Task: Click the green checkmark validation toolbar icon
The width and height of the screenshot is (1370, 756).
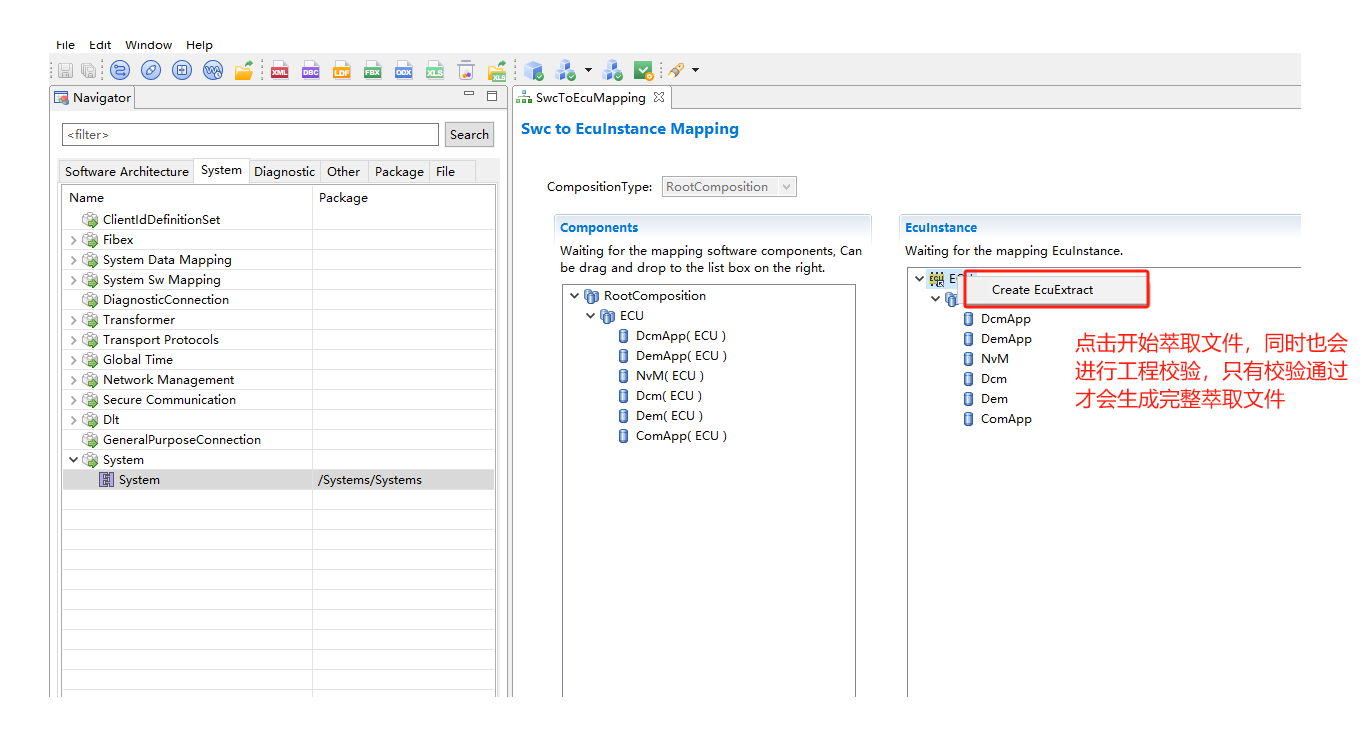Action: 643,71
